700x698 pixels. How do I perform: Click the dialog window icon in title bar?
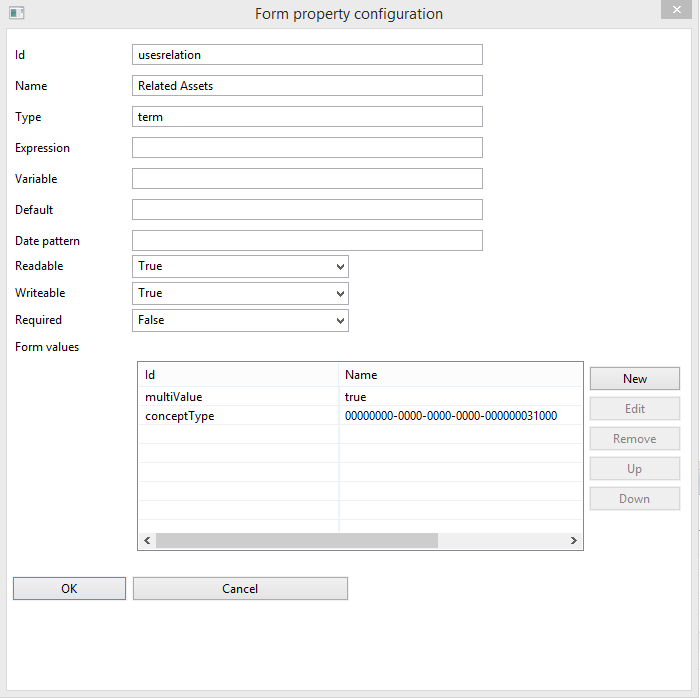17,13
